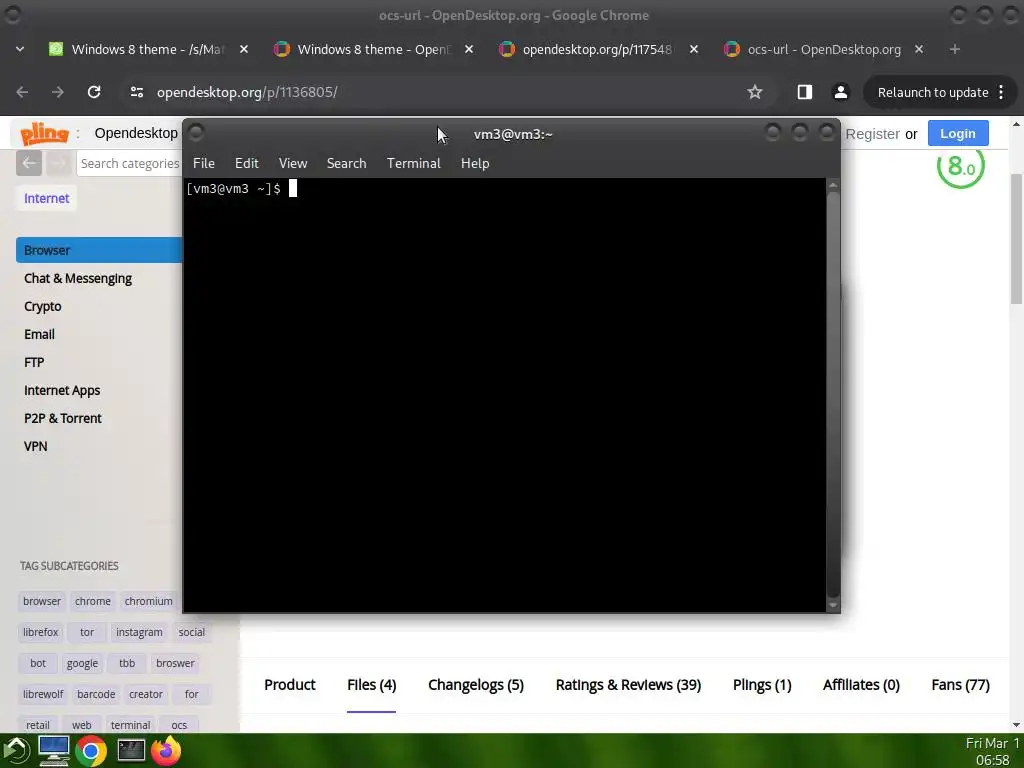Click the chrome tag
This screenshot has height=768, width=1024.
[x=93, y=601]
